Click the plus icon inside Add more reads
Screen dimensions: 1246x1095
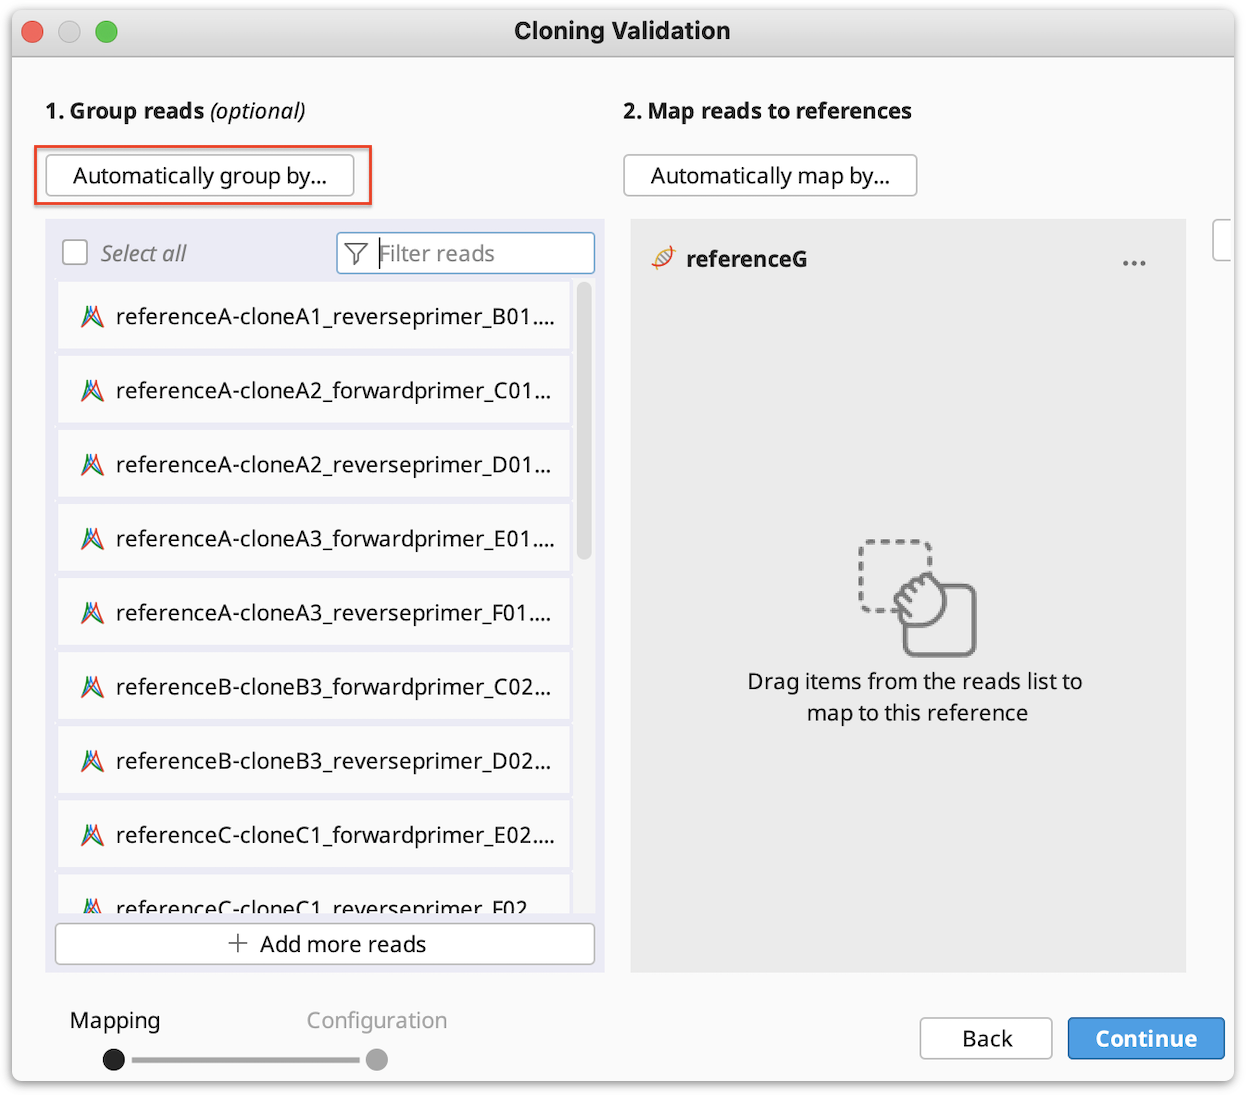[238, 944]
